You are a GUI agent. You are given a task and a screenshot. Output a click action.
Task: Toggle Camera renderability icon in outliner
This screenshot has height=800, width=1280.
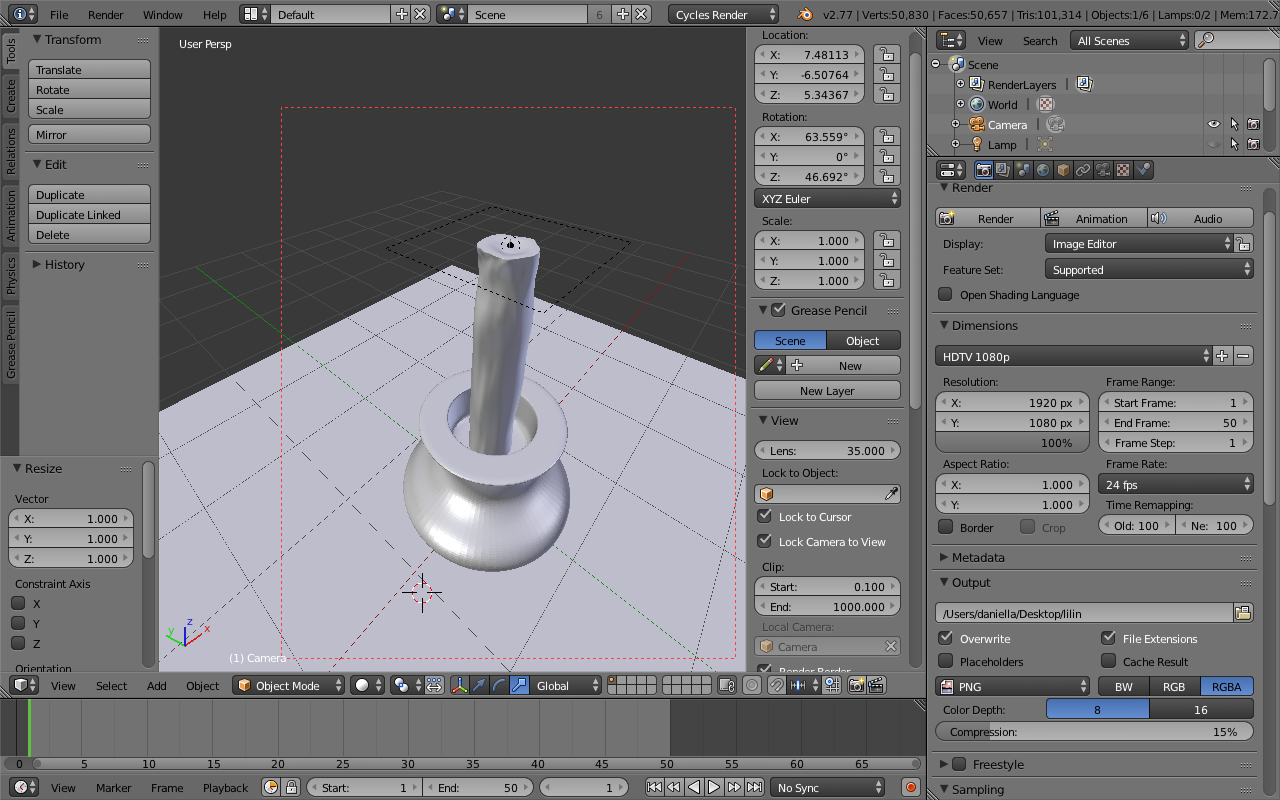point(1253,124)
